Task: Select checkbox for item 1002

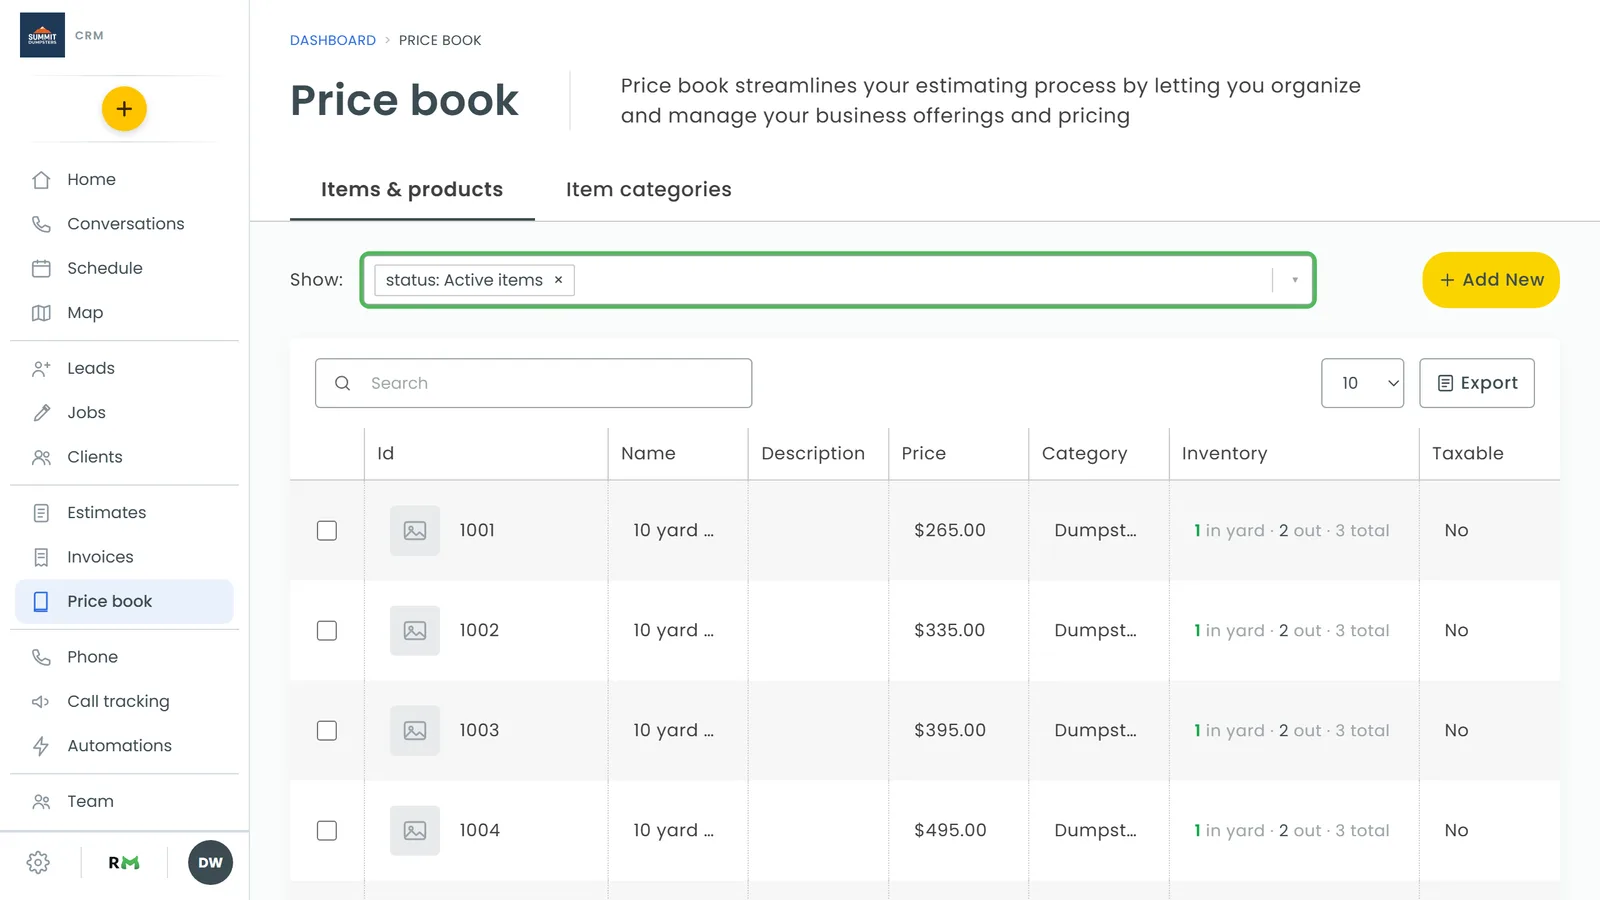Action: point(327,630)
